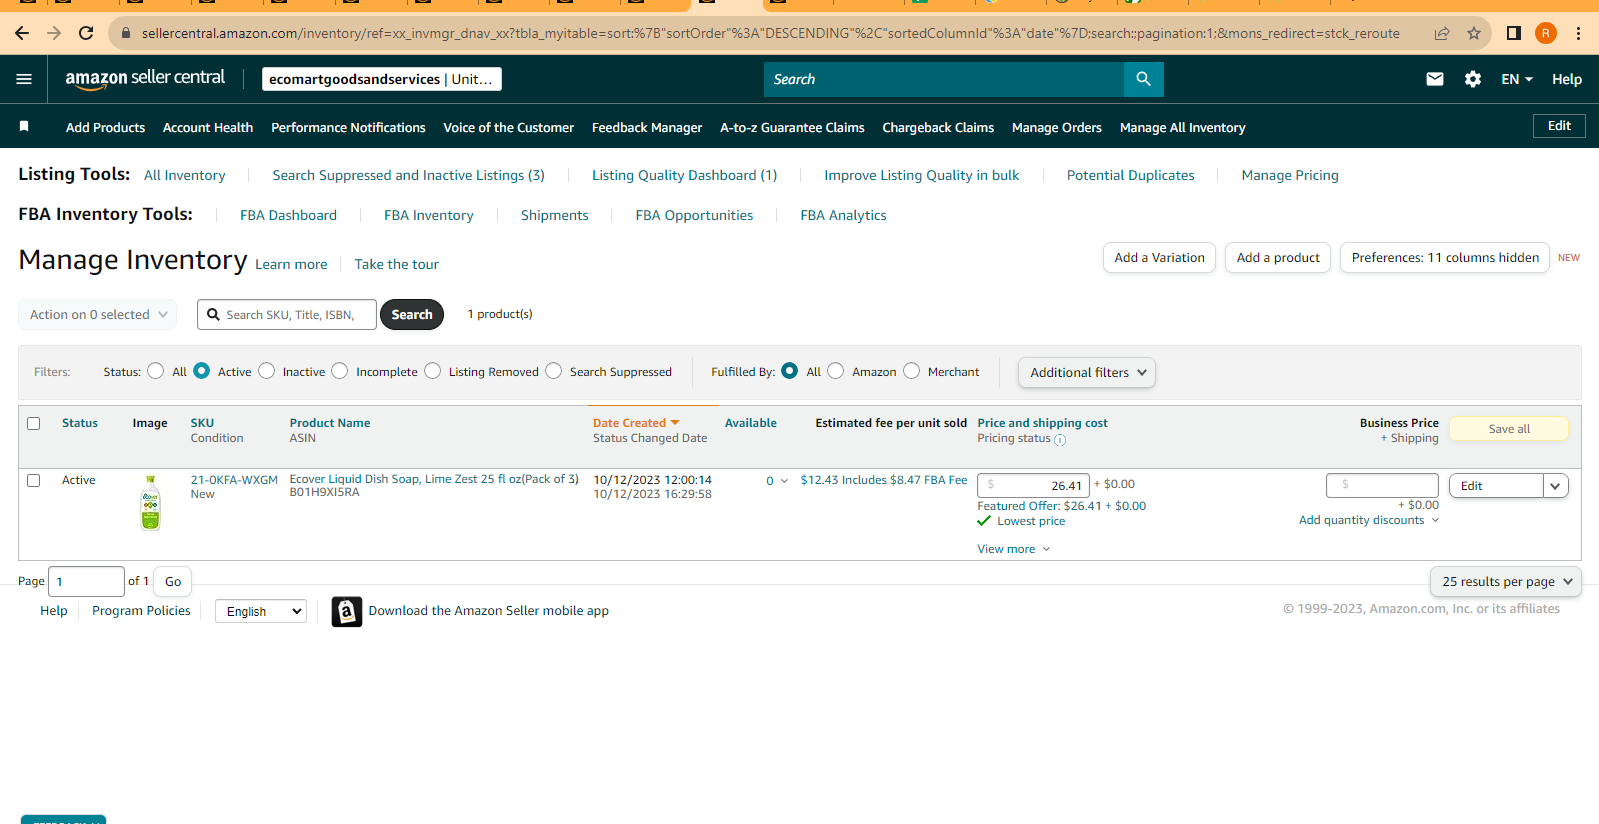Select the Active status radio button

[x=202, y=371]
